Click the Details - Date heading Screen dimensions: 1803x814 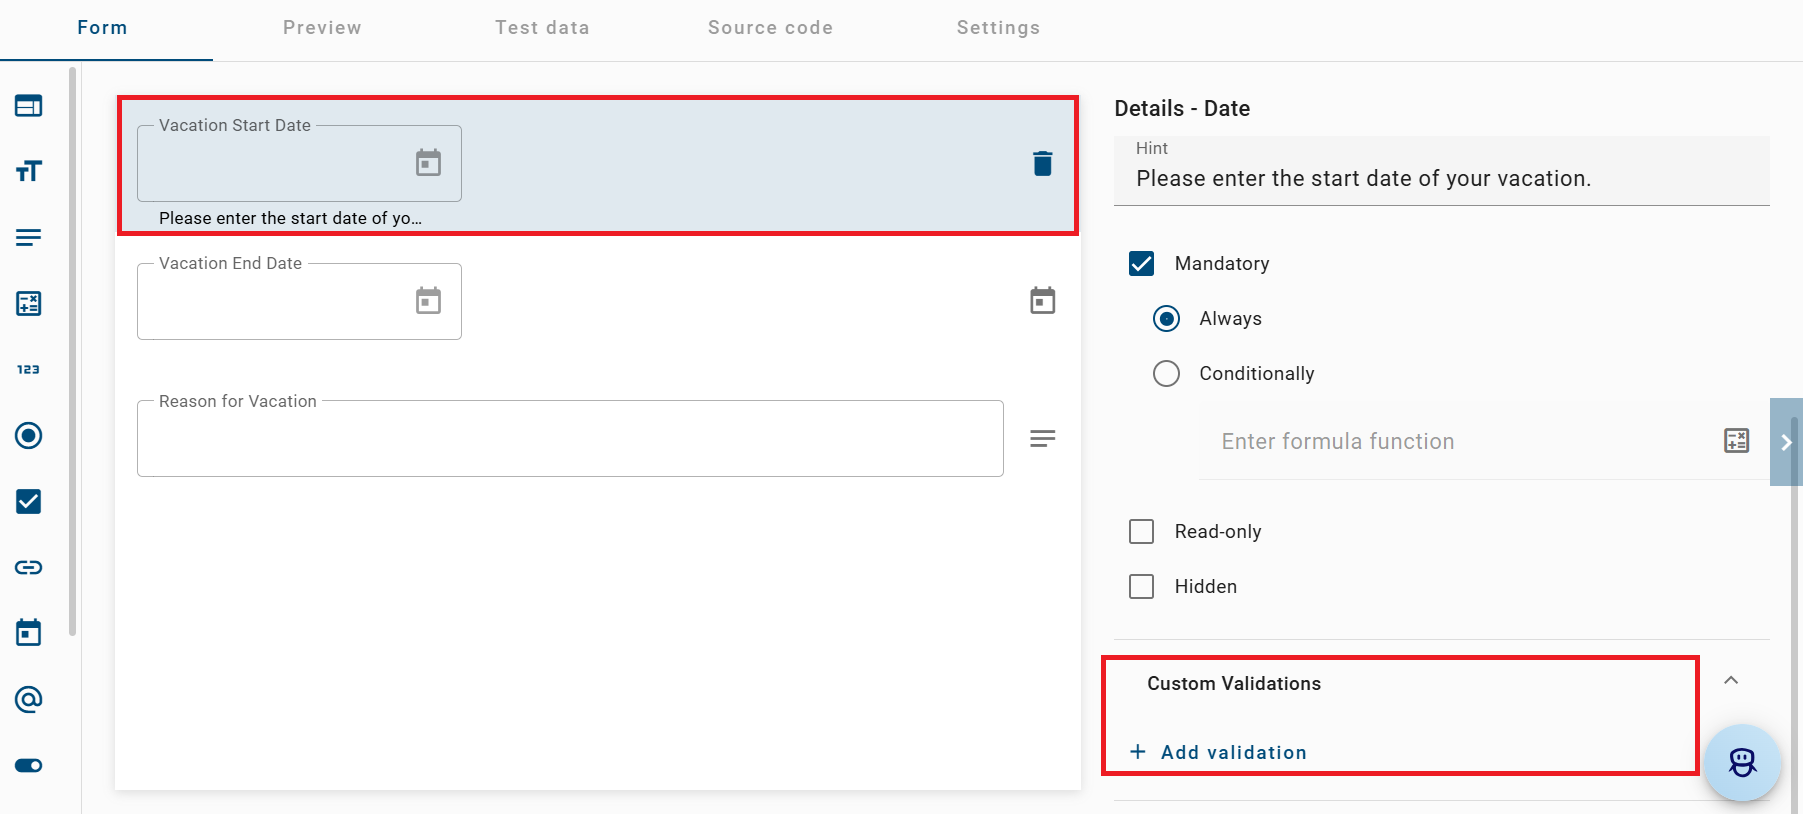point(1182,108)
